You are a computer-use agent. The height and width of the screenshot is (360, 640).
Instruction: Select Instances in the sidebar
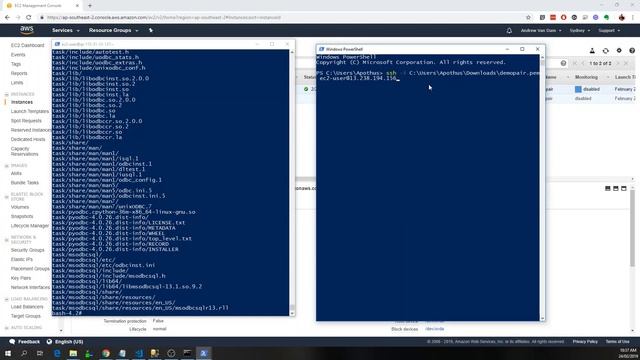22,102
